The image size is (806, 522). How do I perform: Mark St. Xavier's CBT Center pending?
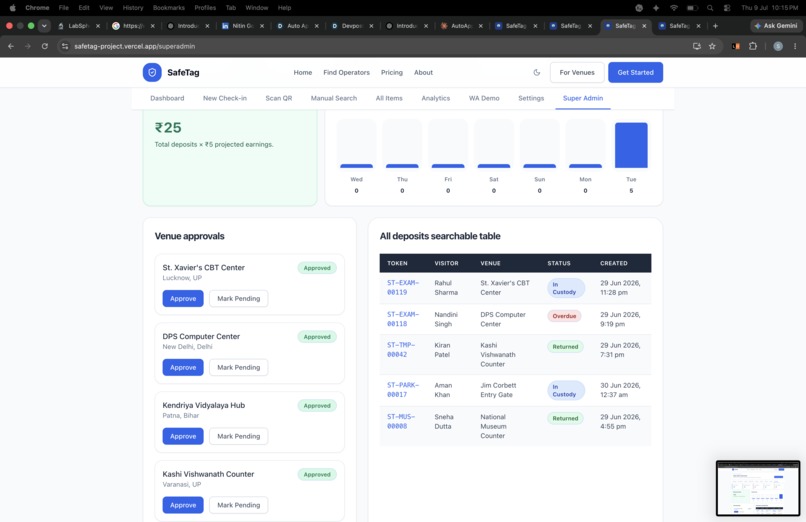[x=239, y=299]
